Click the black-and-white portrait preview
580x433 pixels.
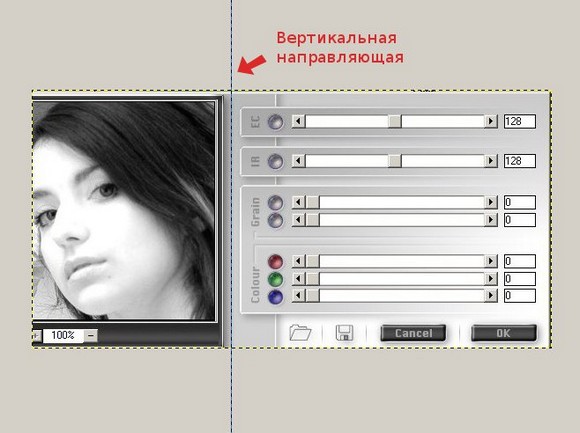pyautogui.click(x=124, y=211)
